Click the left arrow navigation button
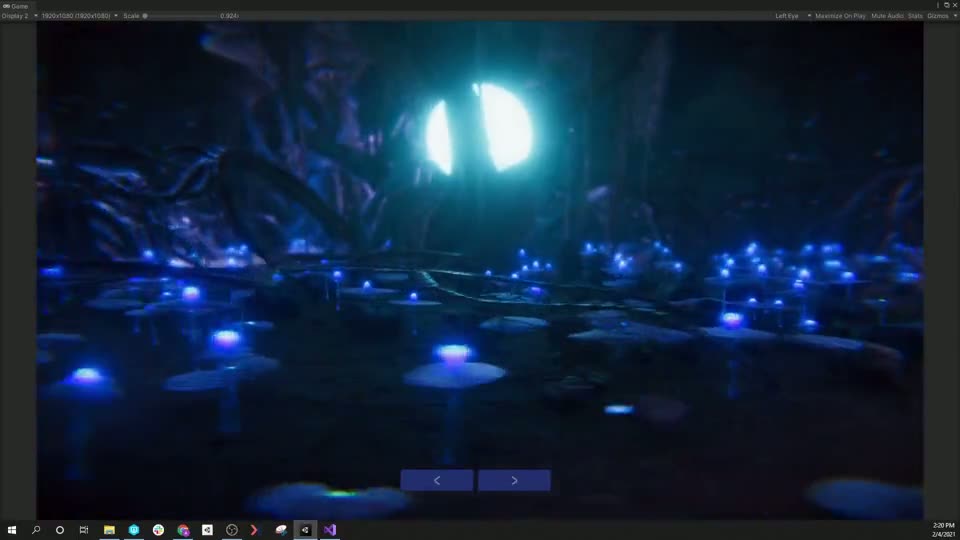960x540 pixels. coord(437,481)
